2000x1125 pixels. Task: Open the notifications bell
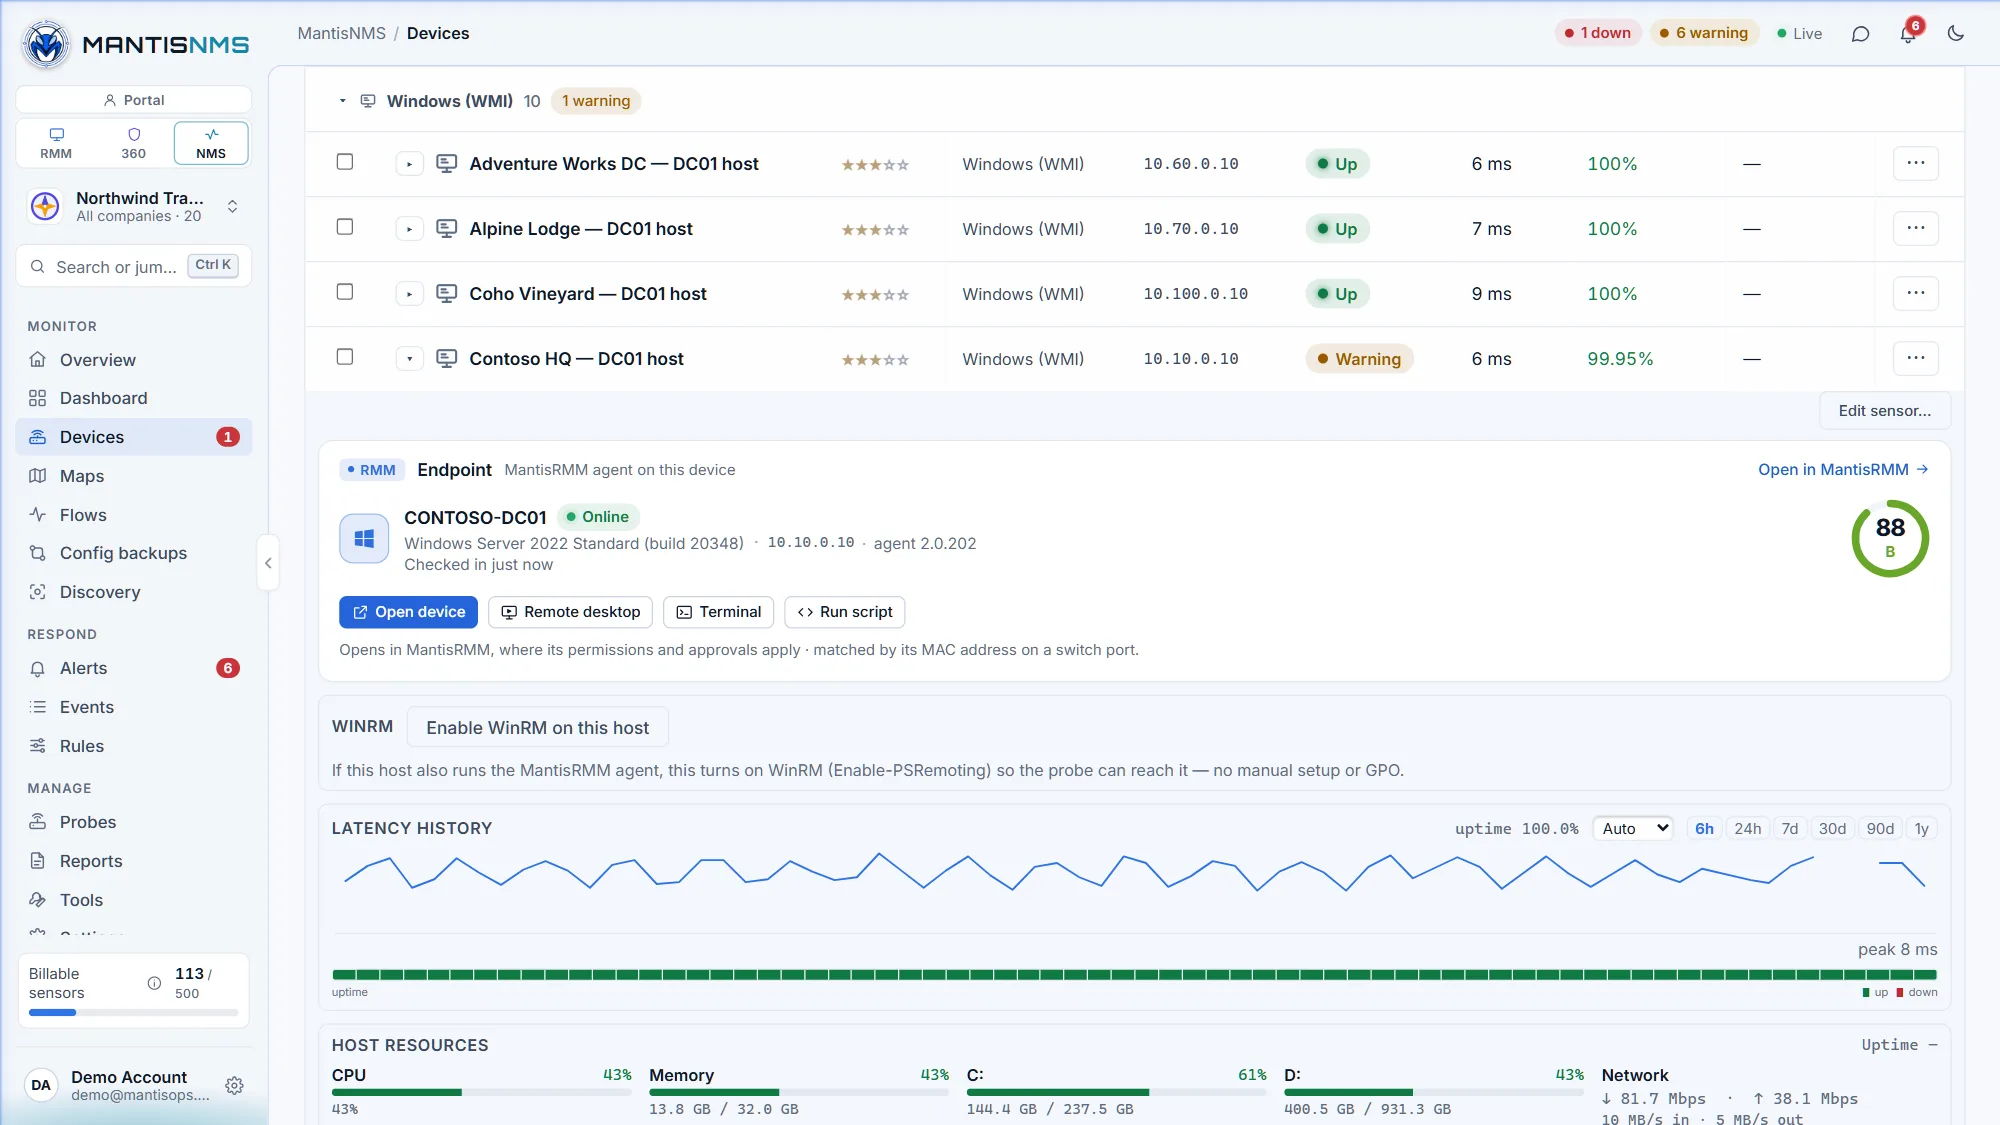click(1908, 34)
